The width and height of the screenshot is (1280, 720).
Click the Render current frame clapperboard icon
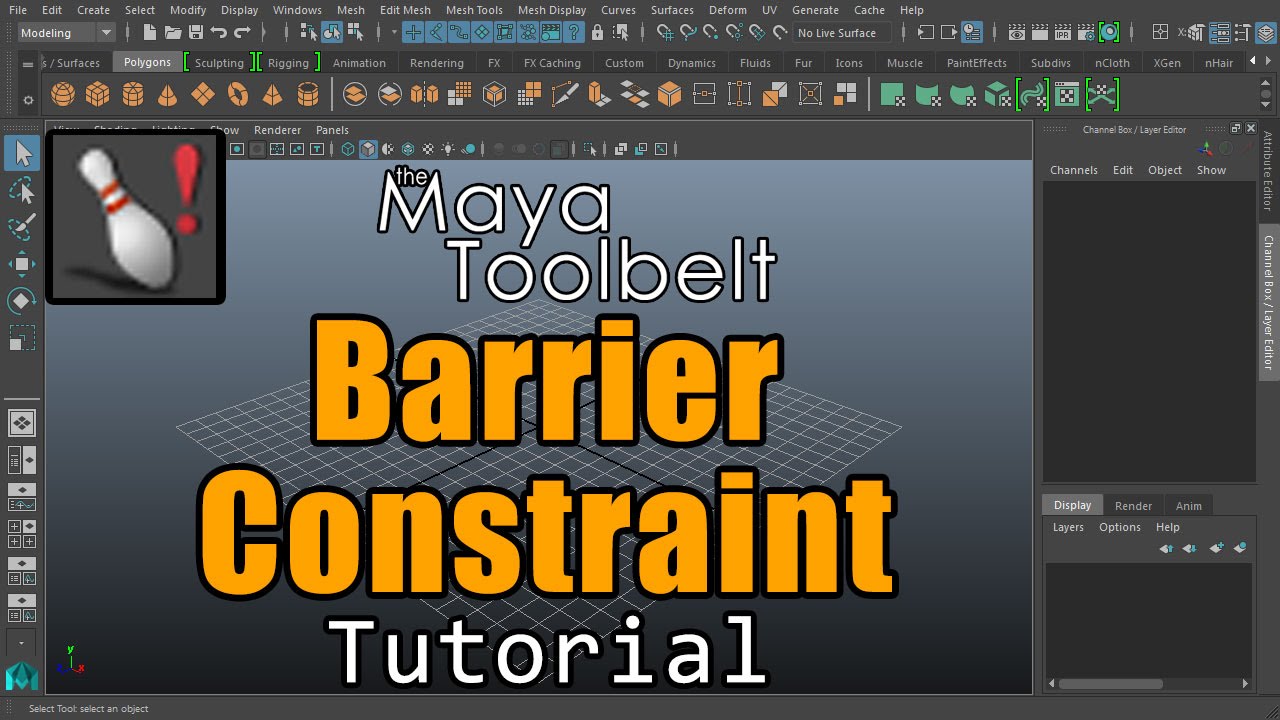tap(1040, 33)
